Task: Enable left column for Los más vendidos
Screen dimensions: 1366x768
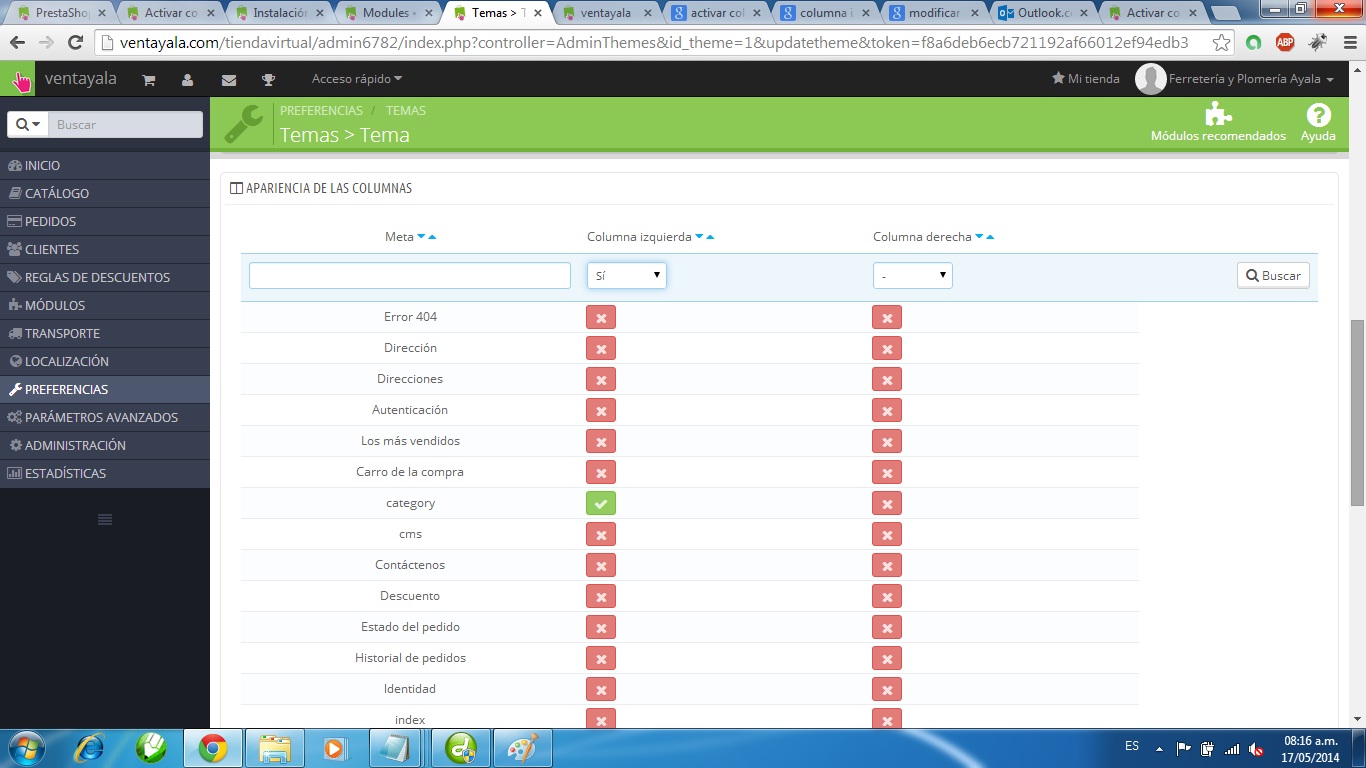Action: point(601,441)
